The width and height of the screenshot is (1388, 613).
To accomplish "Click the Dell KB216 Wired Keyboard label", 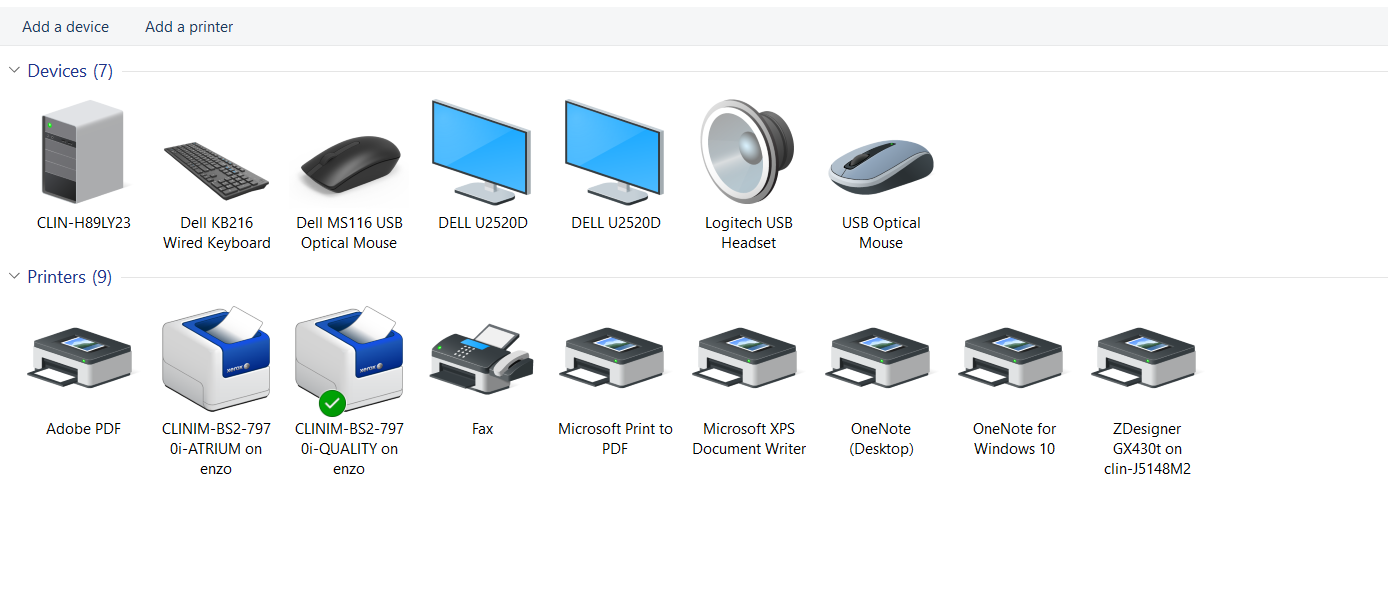I will click(217, 233).
